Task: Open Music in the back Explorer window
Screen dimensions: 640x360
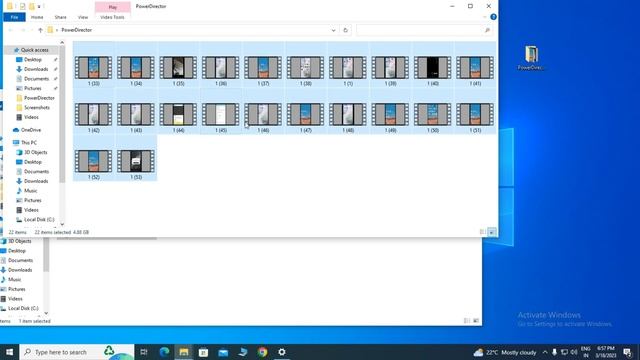Action: point(14,280)
